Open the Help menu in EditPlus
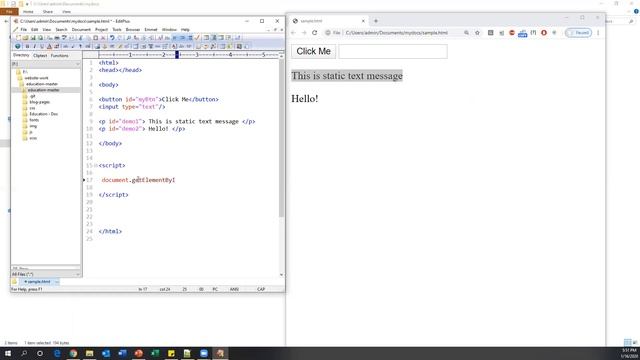Image resolution: width=640 pixels, height=360 pixels. point(185,29)
